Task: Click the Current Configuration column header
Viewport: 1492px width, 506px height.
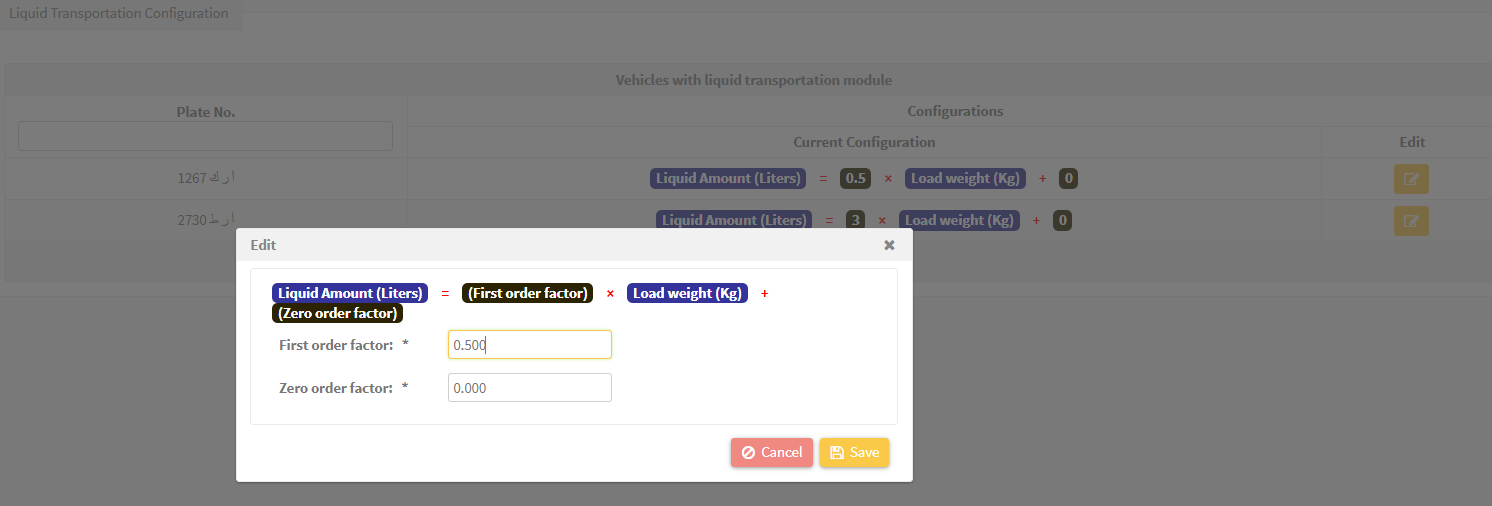Action: (x=864, y=142)
